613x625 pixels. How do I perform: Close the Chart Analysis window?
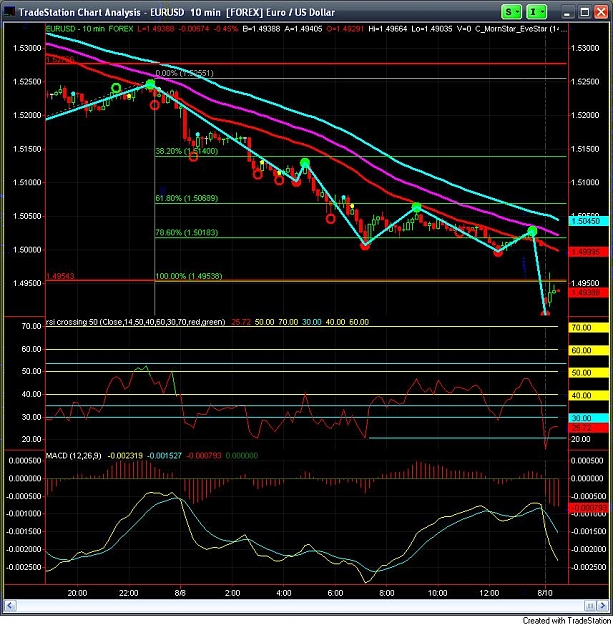pyautogui.click(x=601, y=12)
